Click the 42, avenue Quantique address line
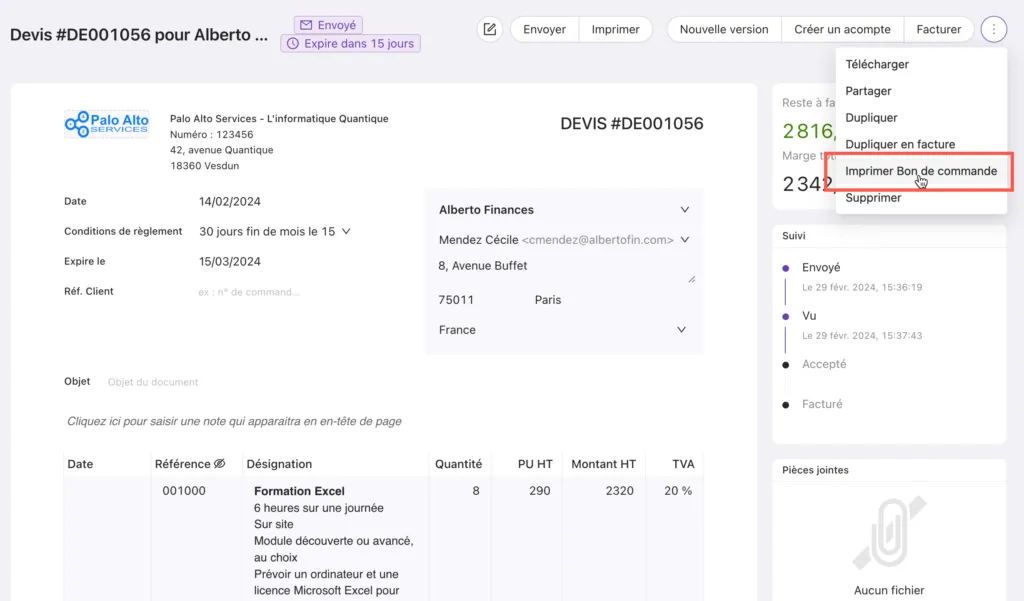This screenshot has width=1024, height=601. (x=221, y=150)
